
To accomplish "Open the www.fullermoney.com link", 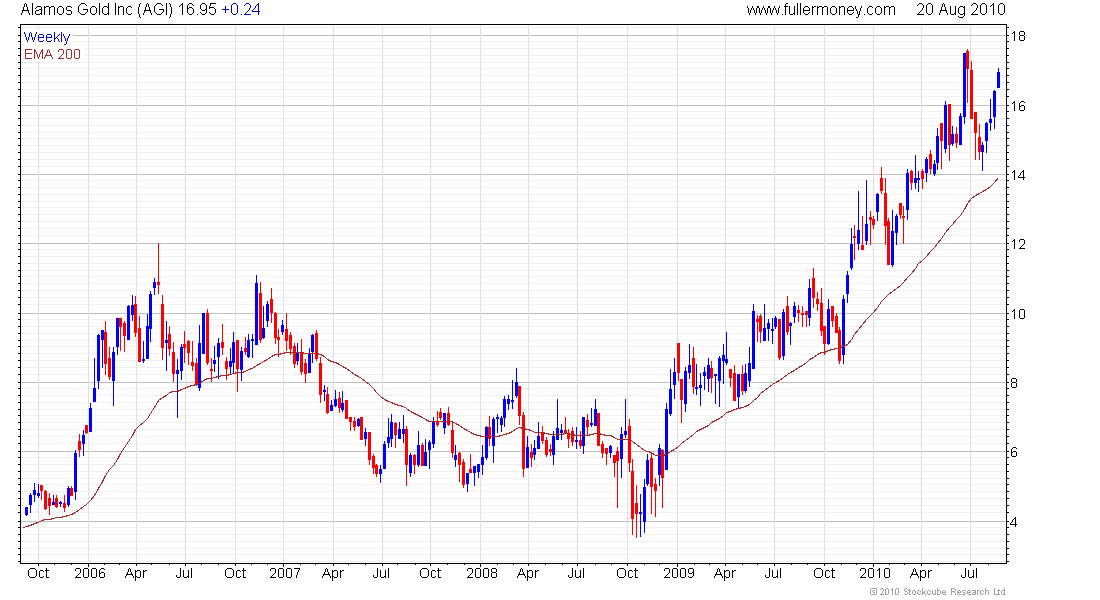I will pos(821,10).
